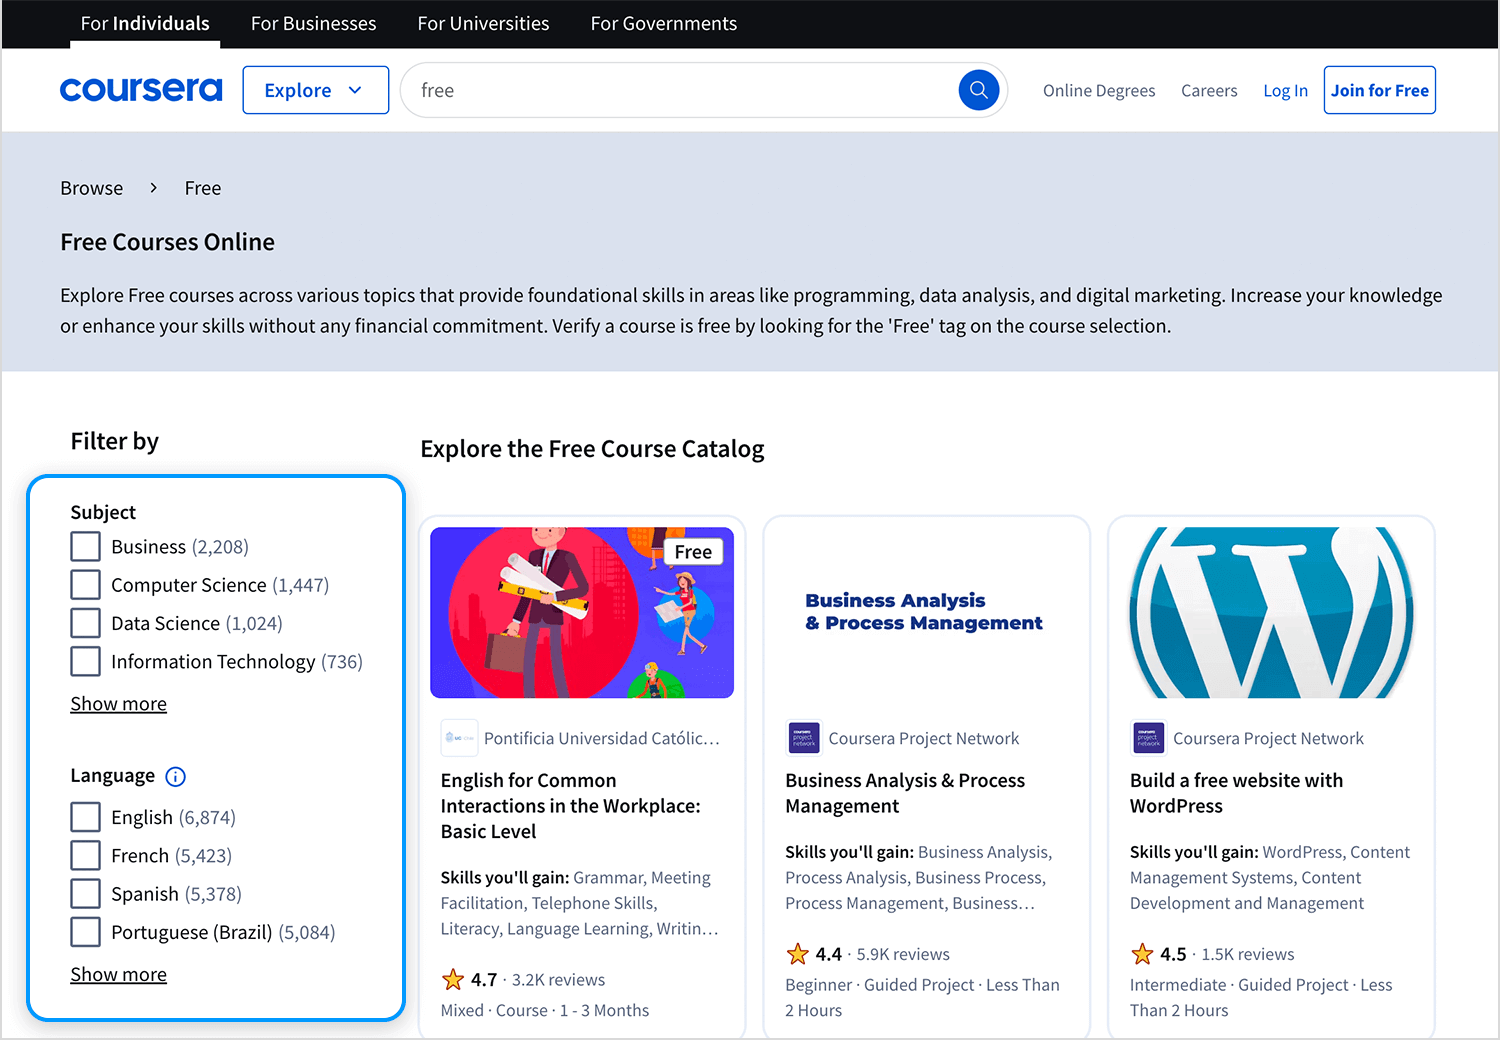The image size is (1500, 1040).
Task: Click the Coursera logo
Action: click(141, 90)
